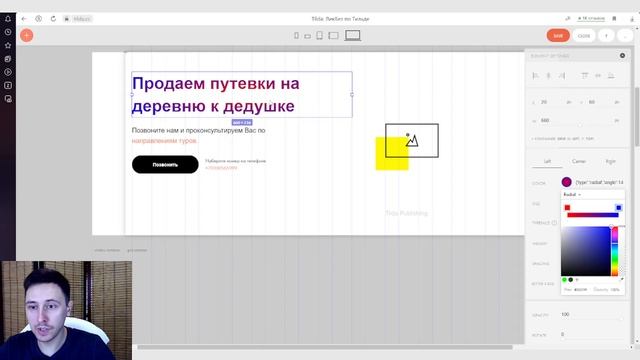The image size is (640, 360).
Task: Select the red gradient stop
Action: 567,208
